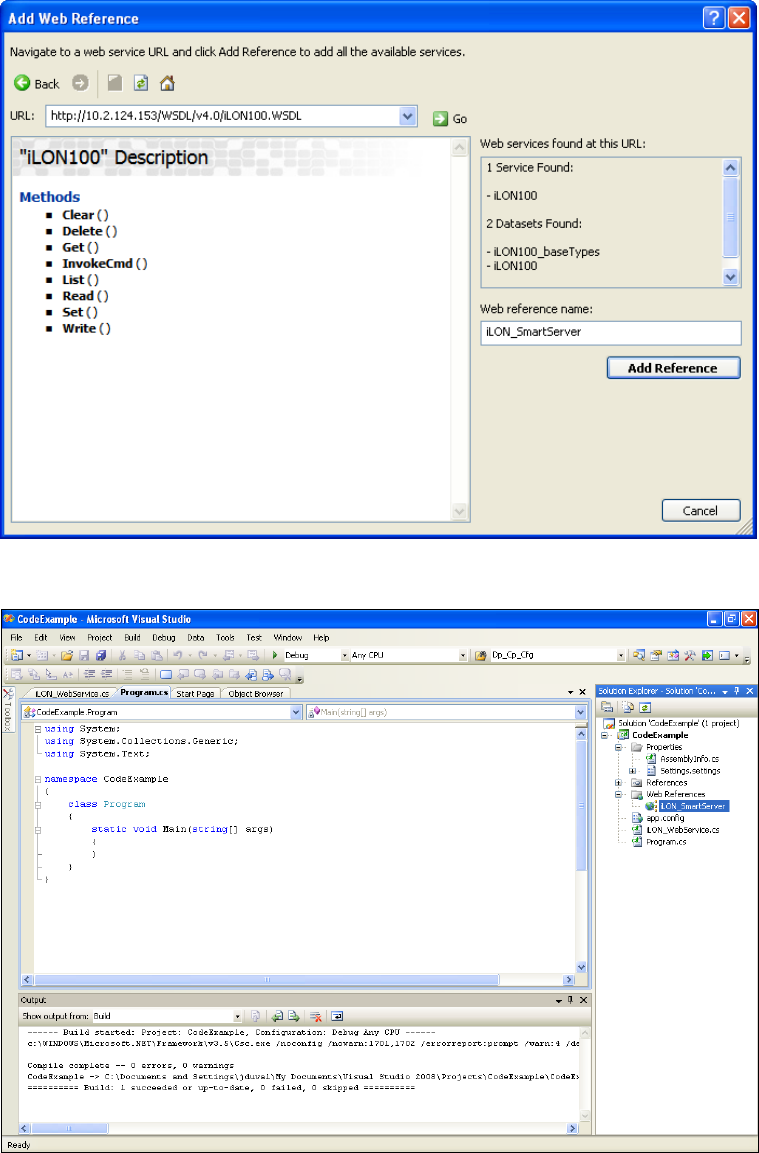Screen dimensions: 759x1153
Task: Open the Debug menu
Action: [163, 637]
